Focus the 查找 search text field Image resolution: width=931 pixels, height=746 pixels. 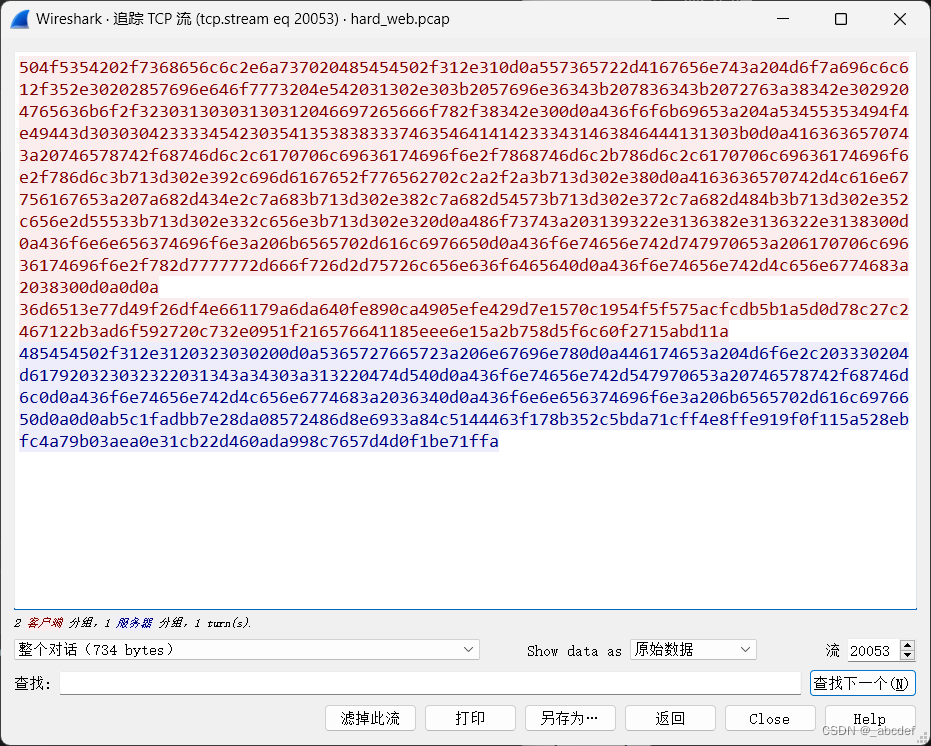click(x=430, y=683)
